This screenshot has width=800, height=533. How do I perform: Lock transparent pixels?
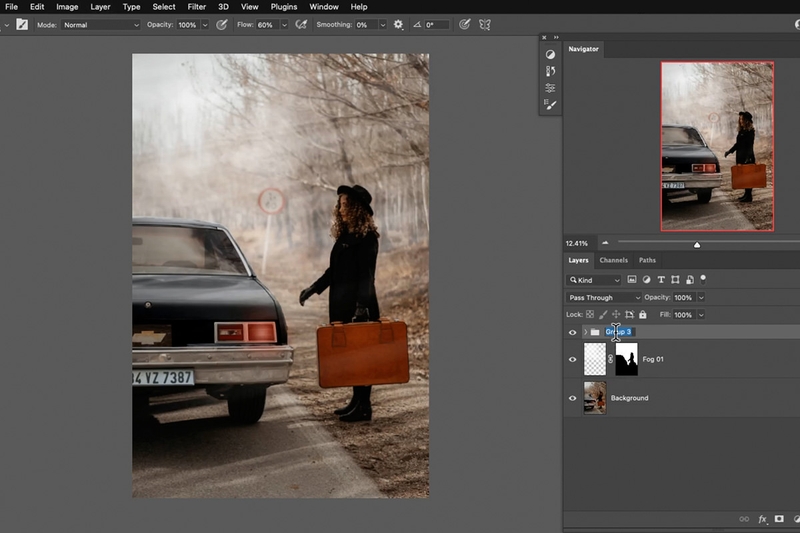(x=590, y=315)
